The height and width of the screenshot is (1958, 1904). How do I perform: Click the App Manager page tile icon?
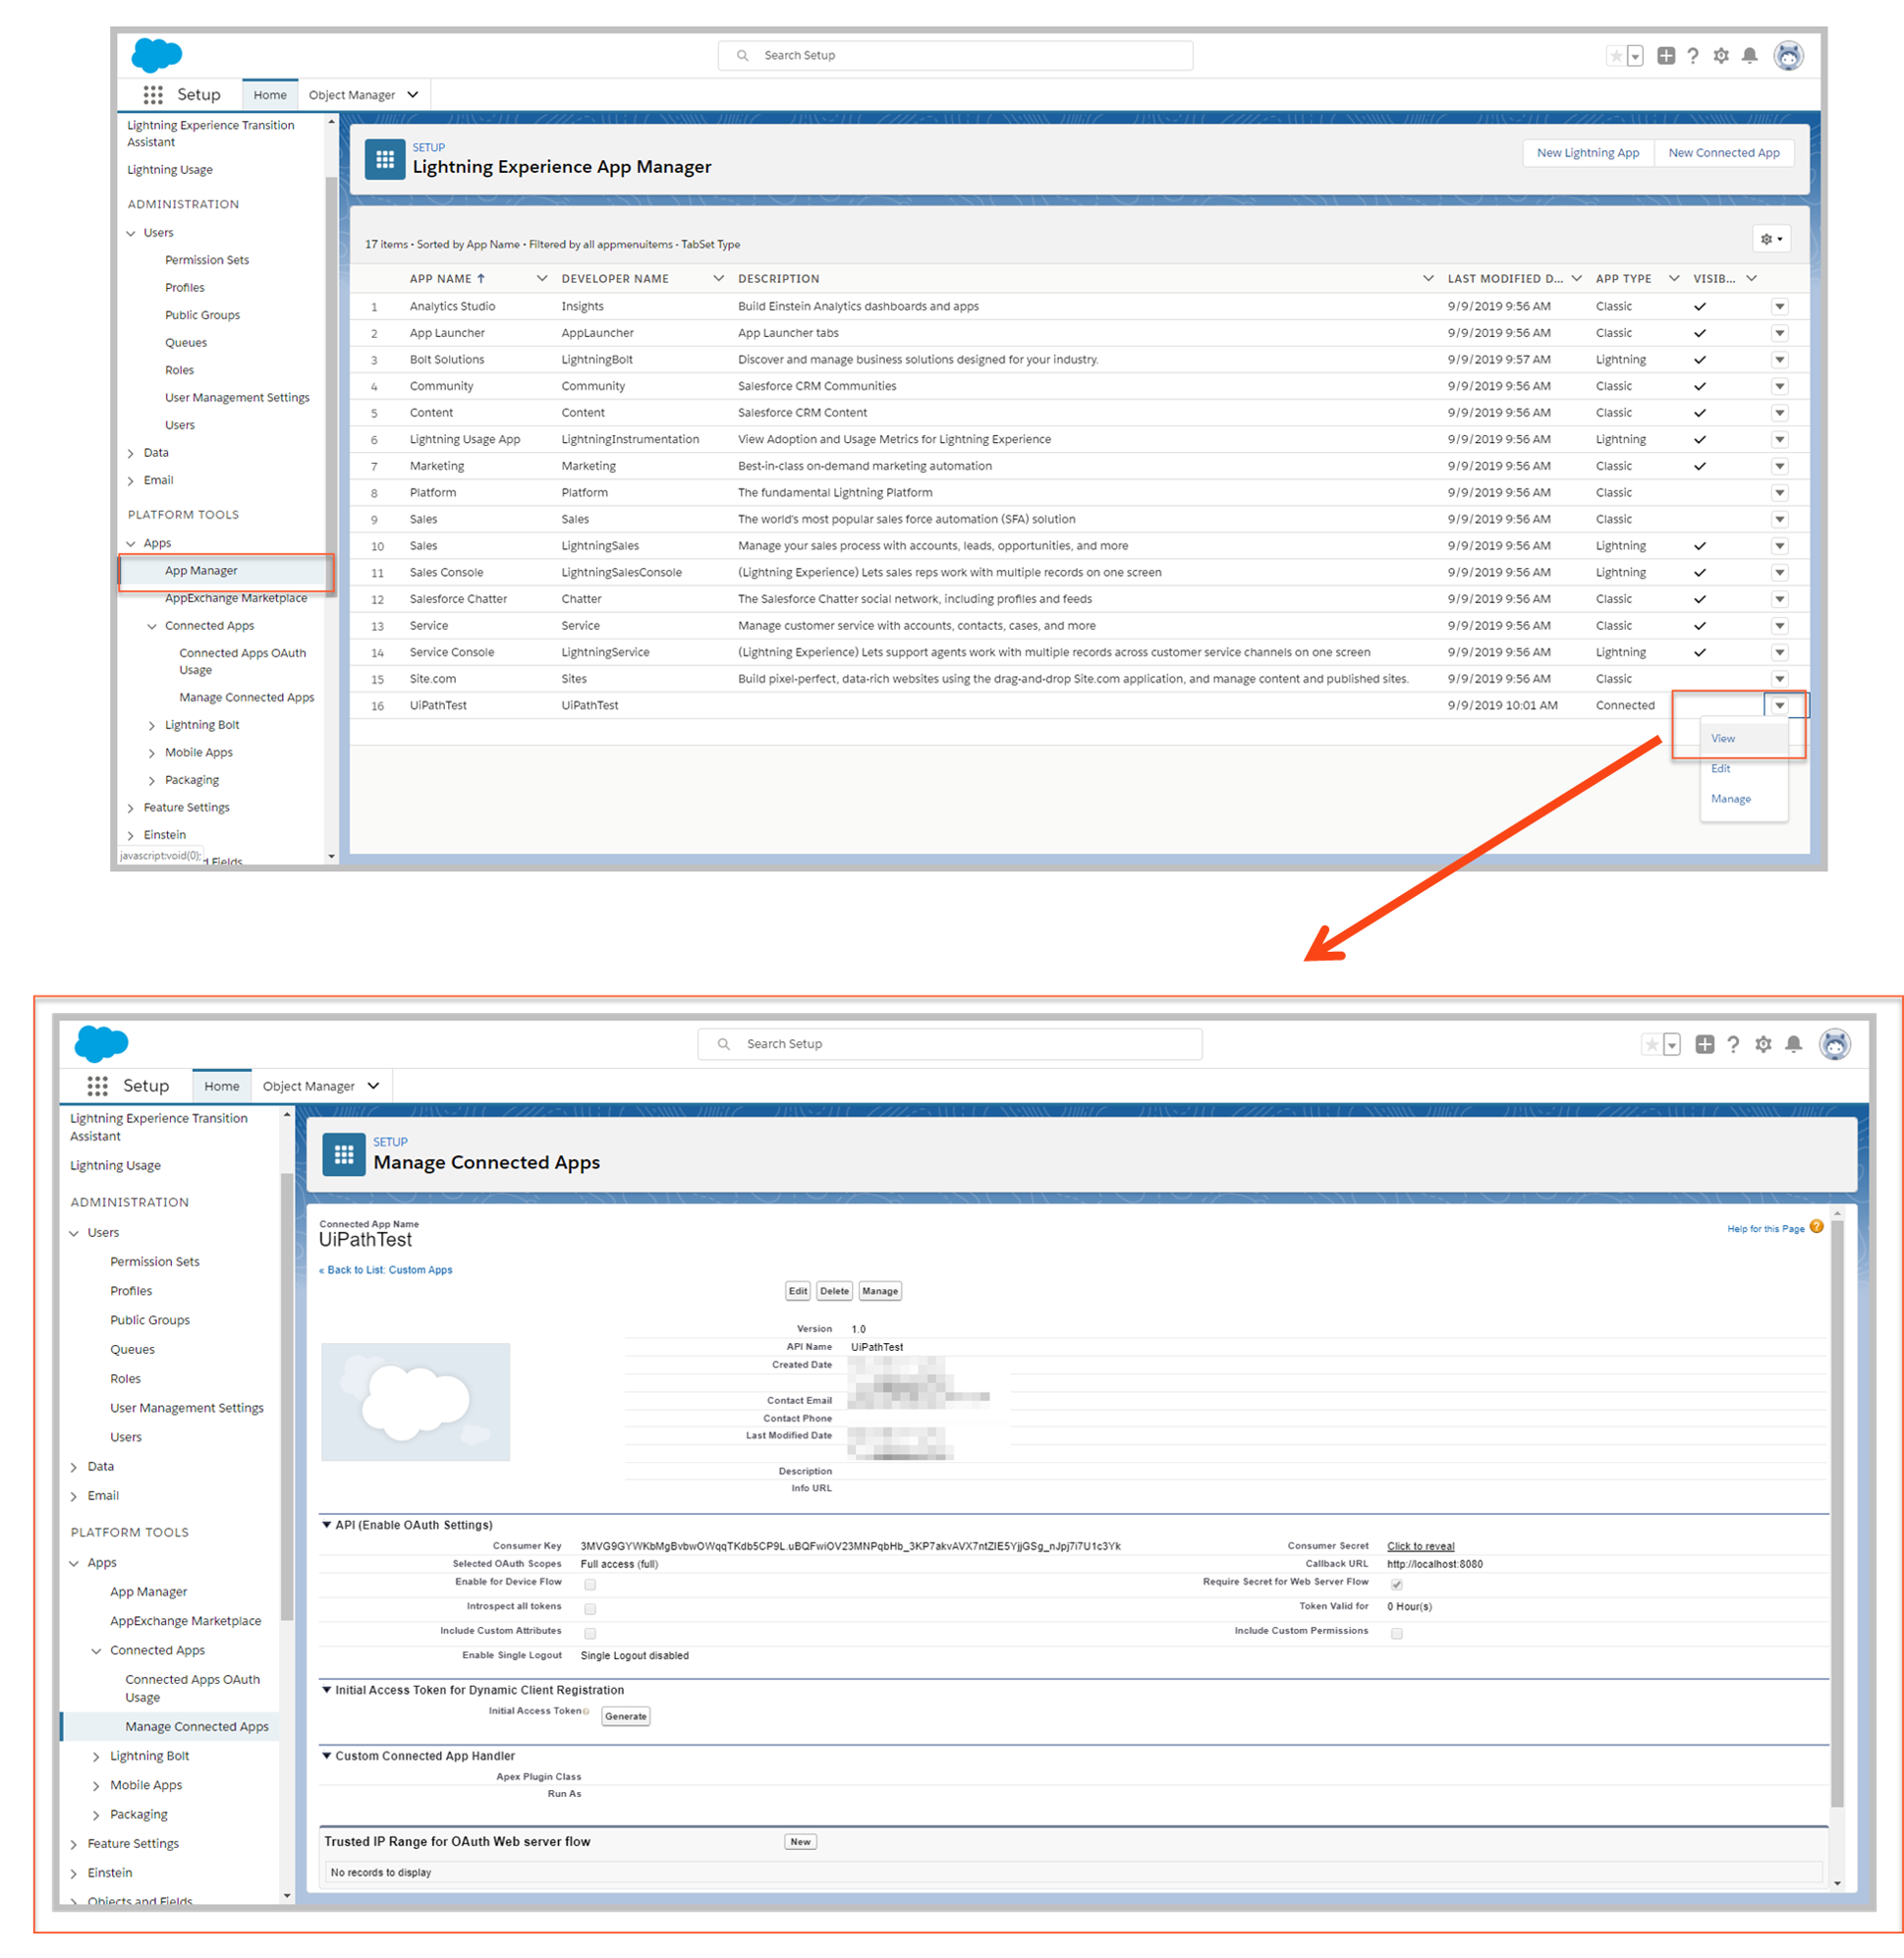coord(385,160)
